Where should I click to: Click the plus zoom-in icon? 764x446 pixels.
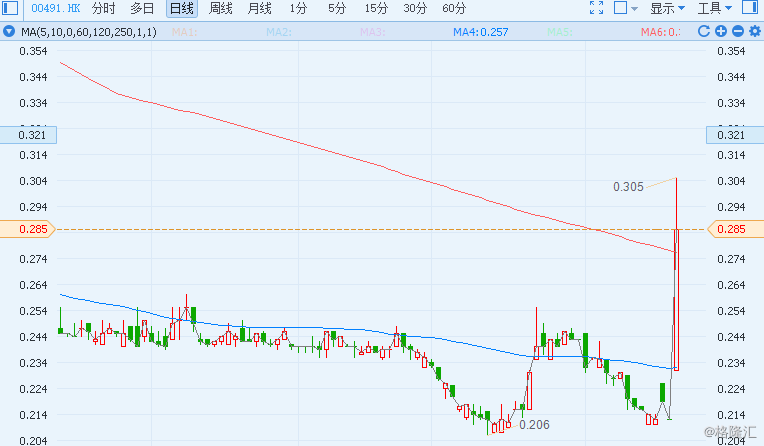click(720, 32)
